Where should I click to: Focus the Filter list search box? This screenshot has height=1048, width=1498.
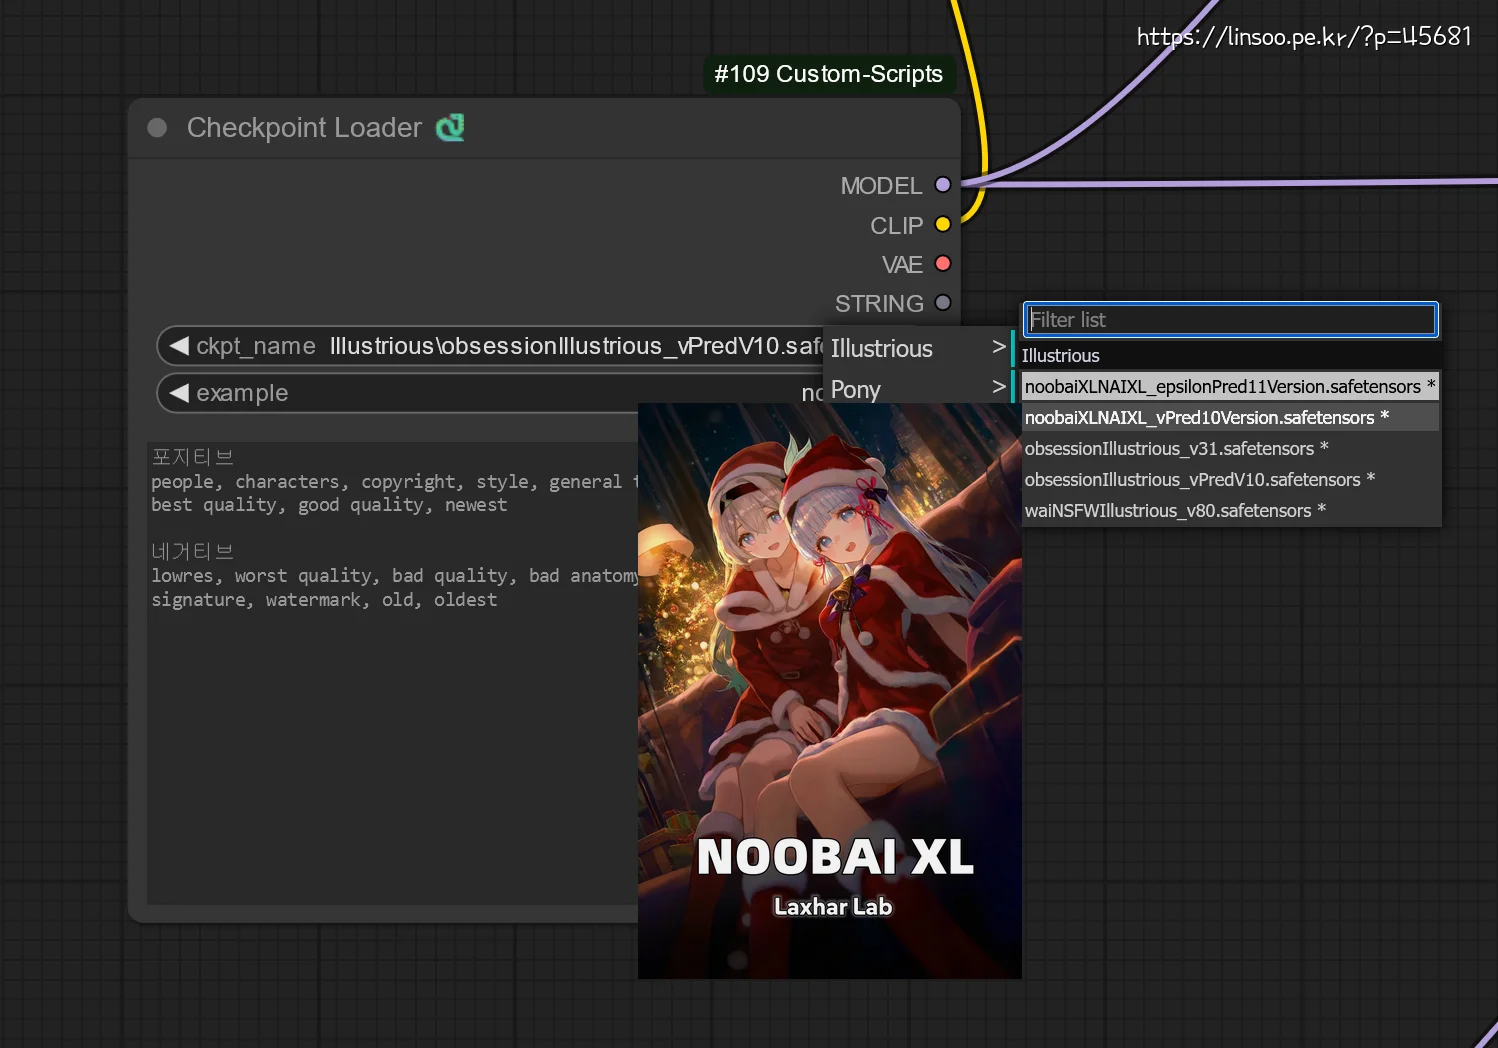click(x=1231, y=320)
